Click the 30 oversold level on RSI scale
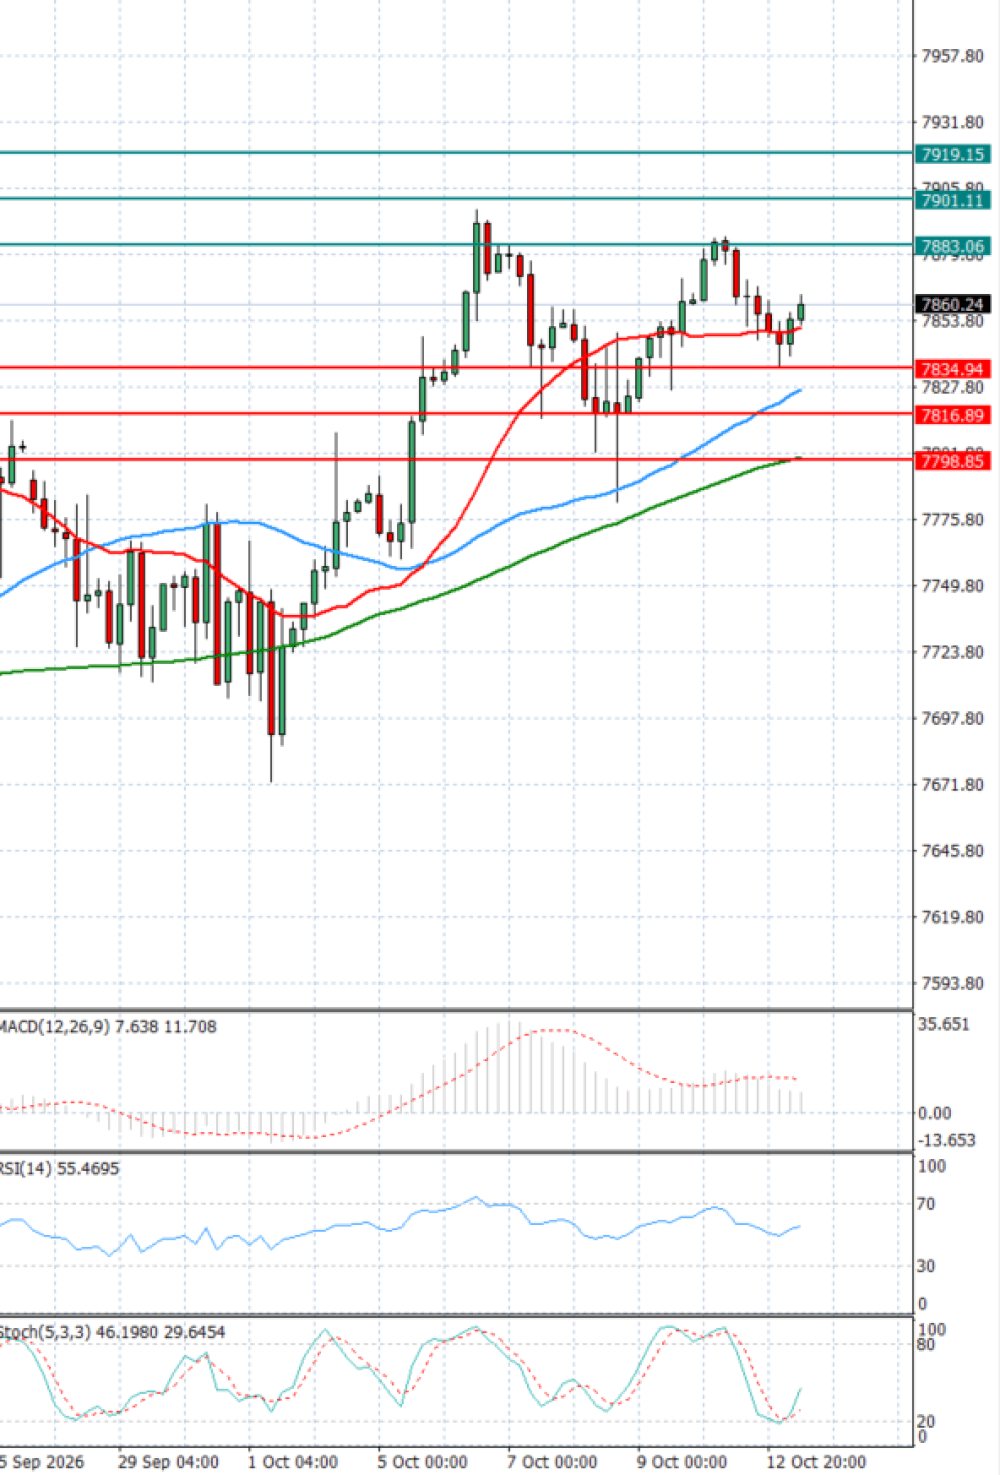This screenshot has width=1000, height=1475. pos(927,1266)
